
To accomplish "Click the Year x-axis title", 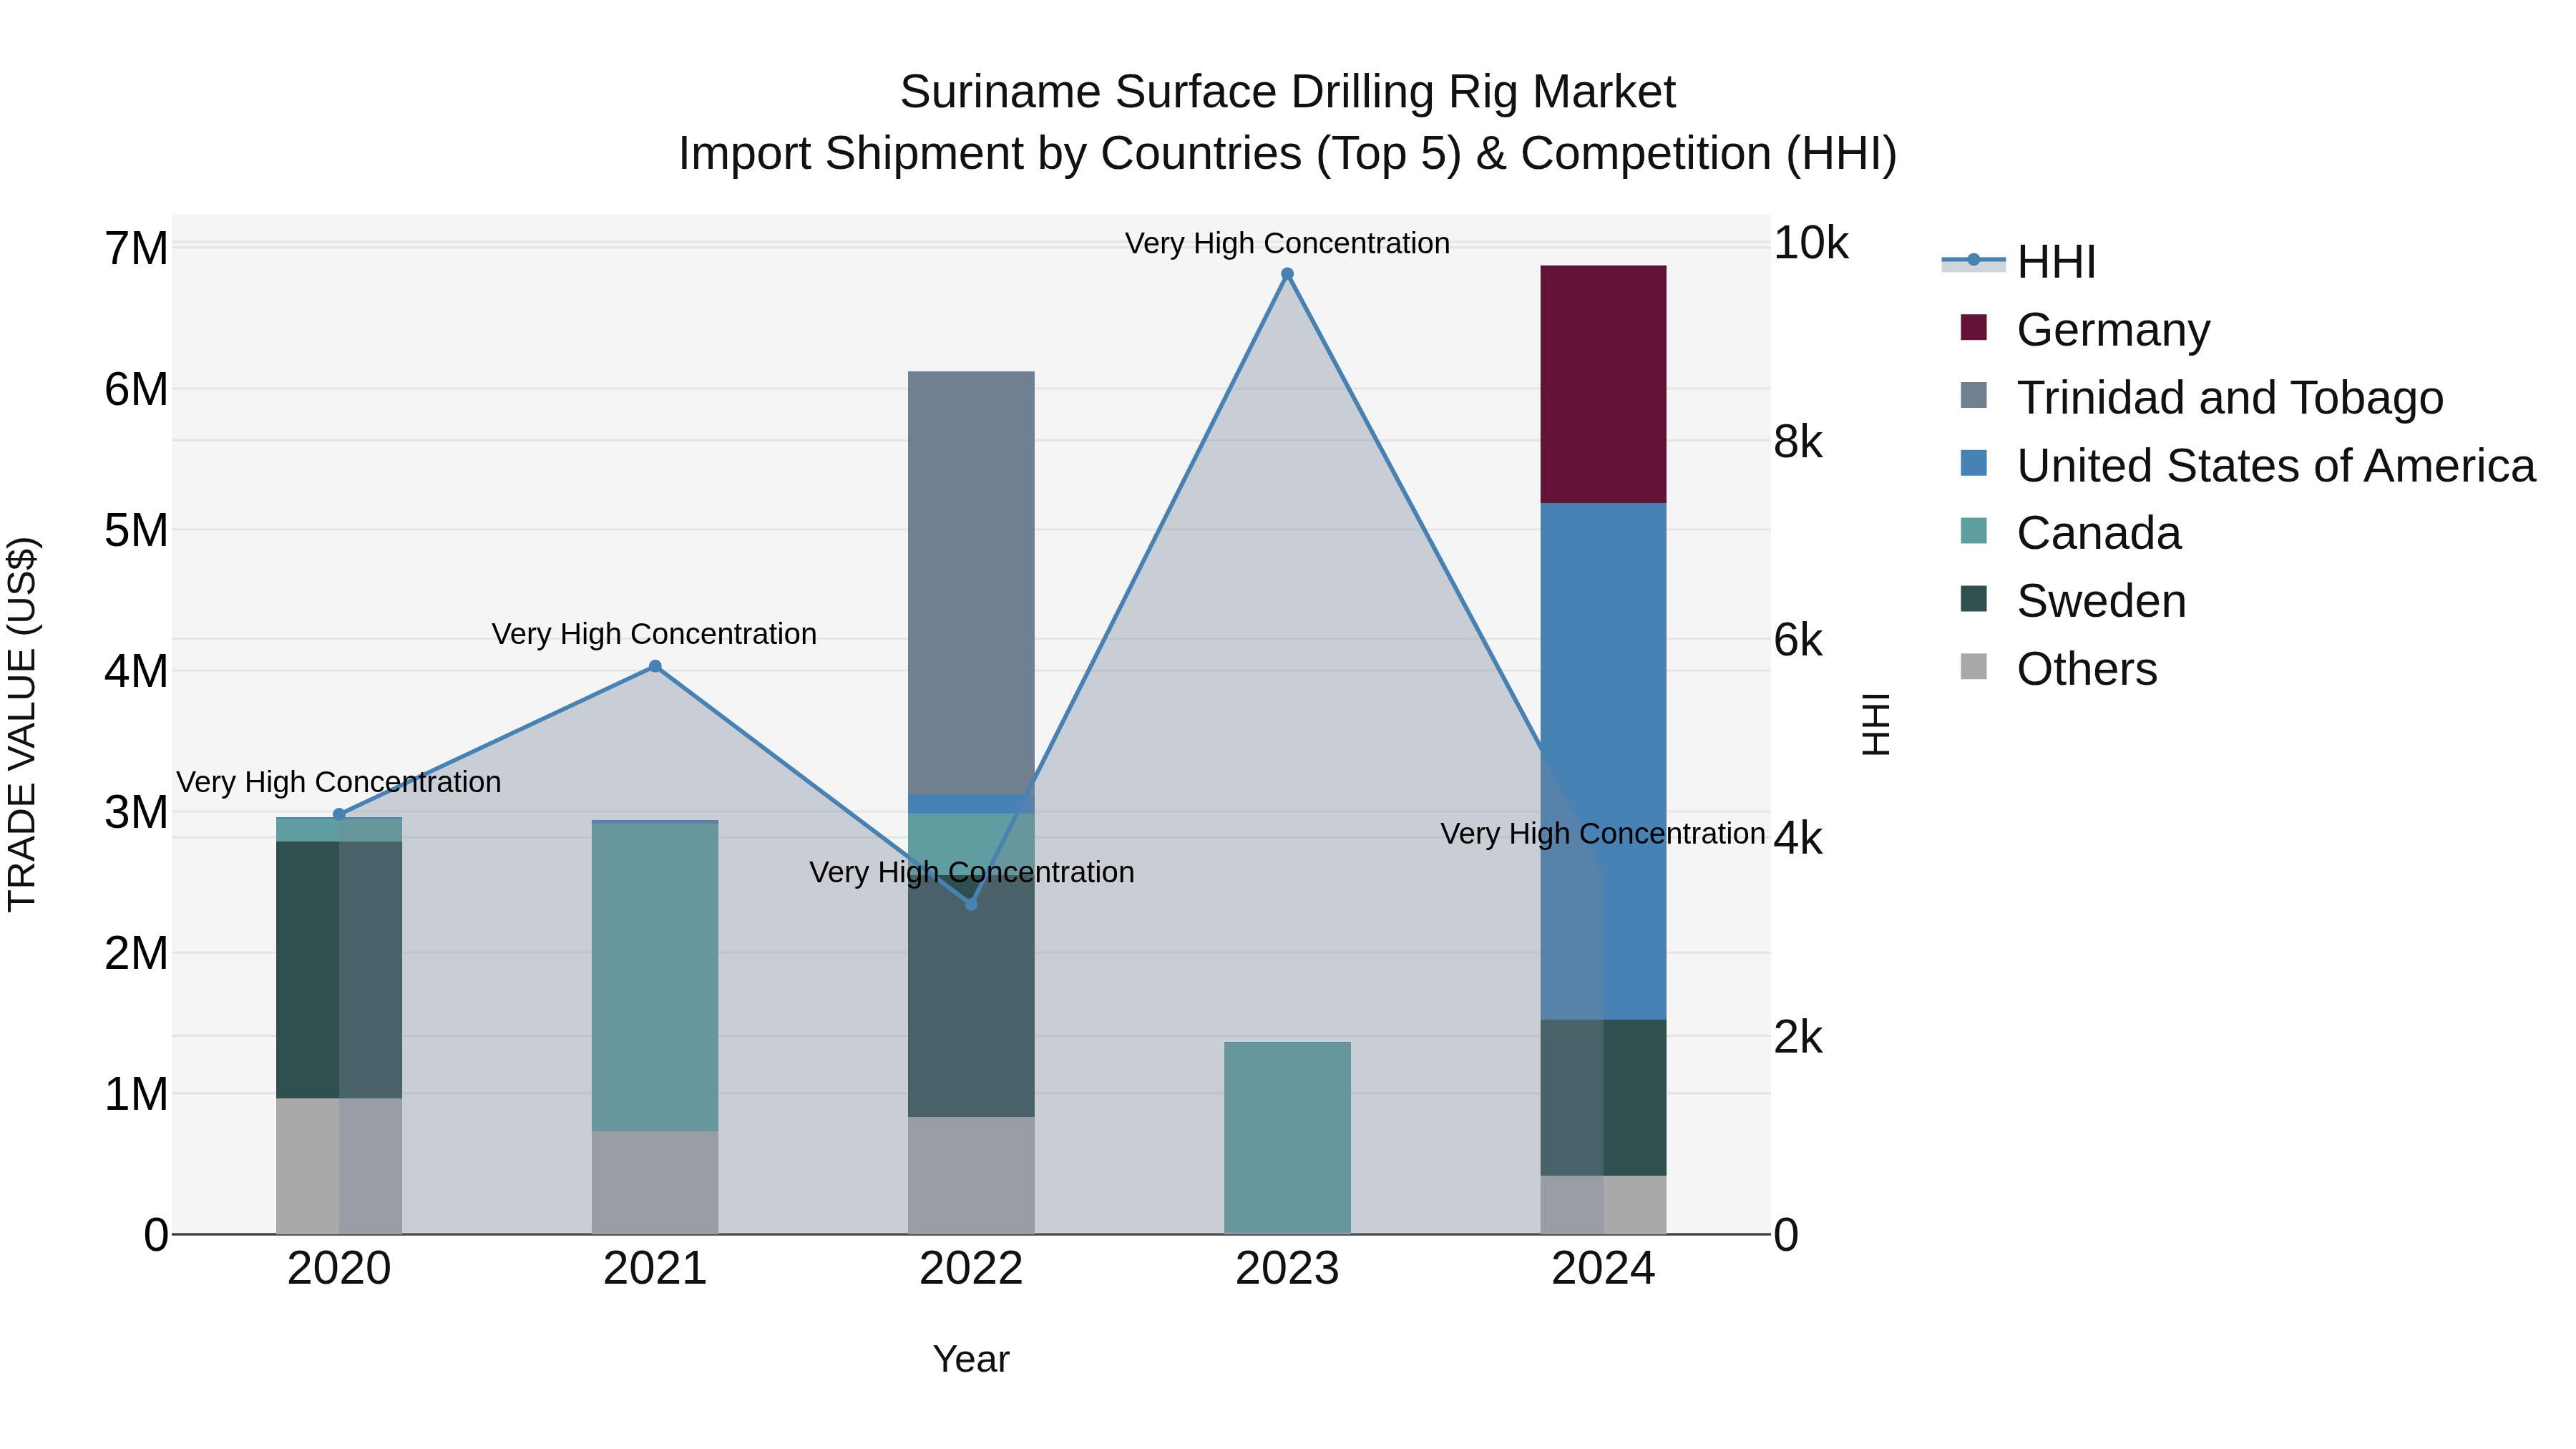I will coord(971,1360).
